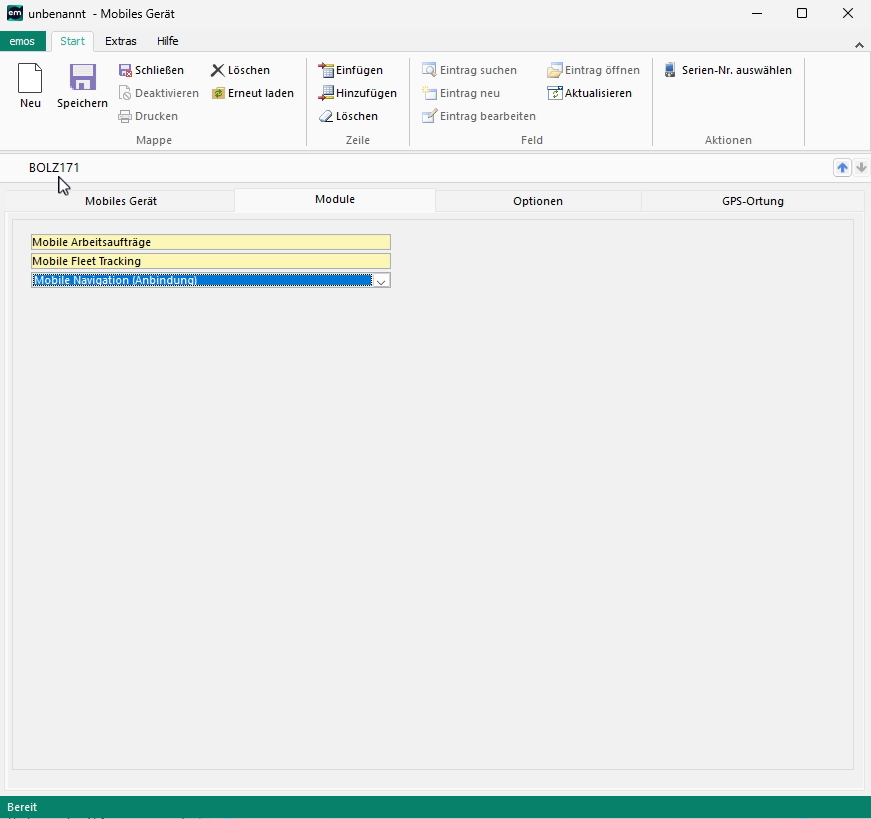Screen dimensions: 871x819
Task: Go to previous record with up arrow
Action: pos(843,168)
